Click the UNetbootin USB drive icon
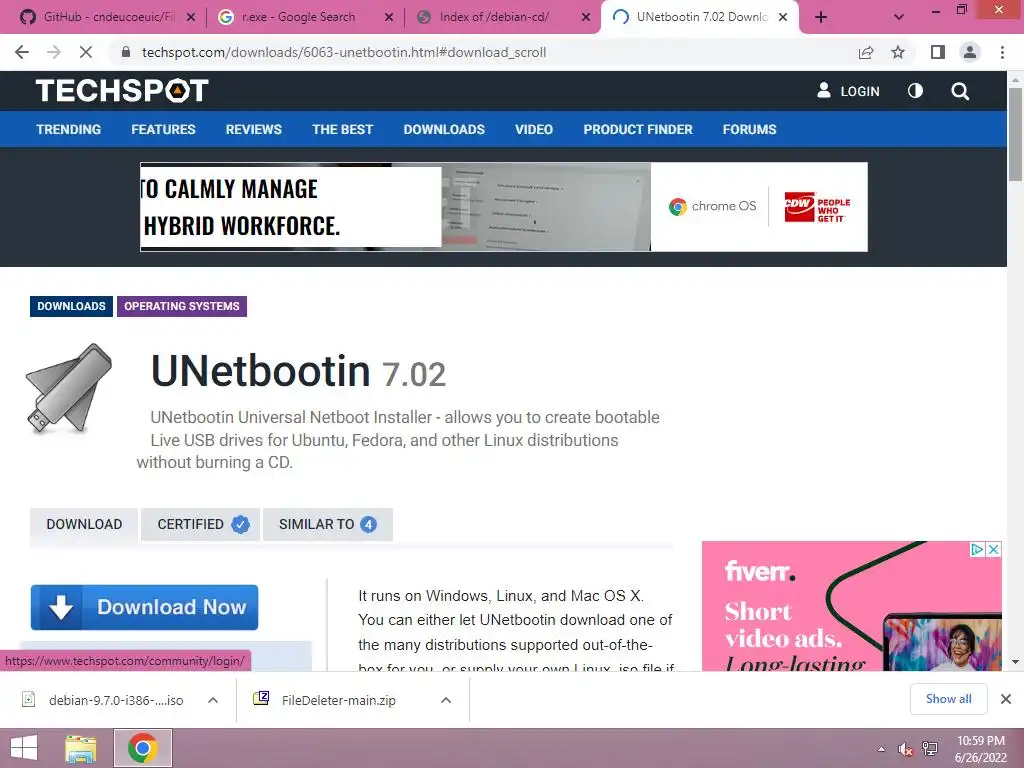1024x768 pixels. click(x=69, y=388)
